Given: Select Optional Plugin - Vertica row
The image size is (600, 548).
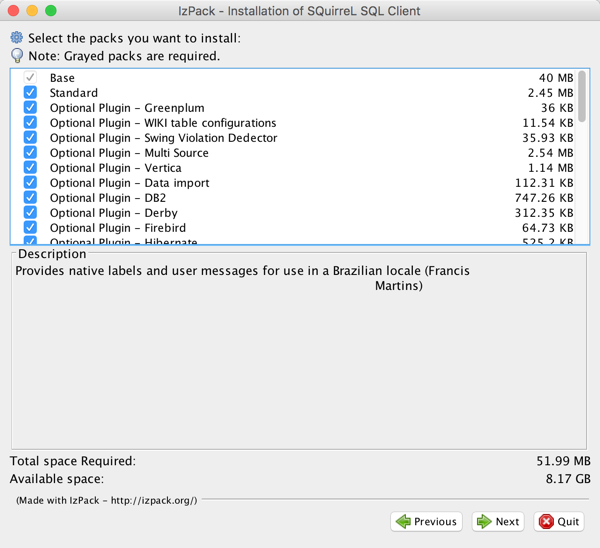Looking at the screenshot, I should (x=116, y=168).
